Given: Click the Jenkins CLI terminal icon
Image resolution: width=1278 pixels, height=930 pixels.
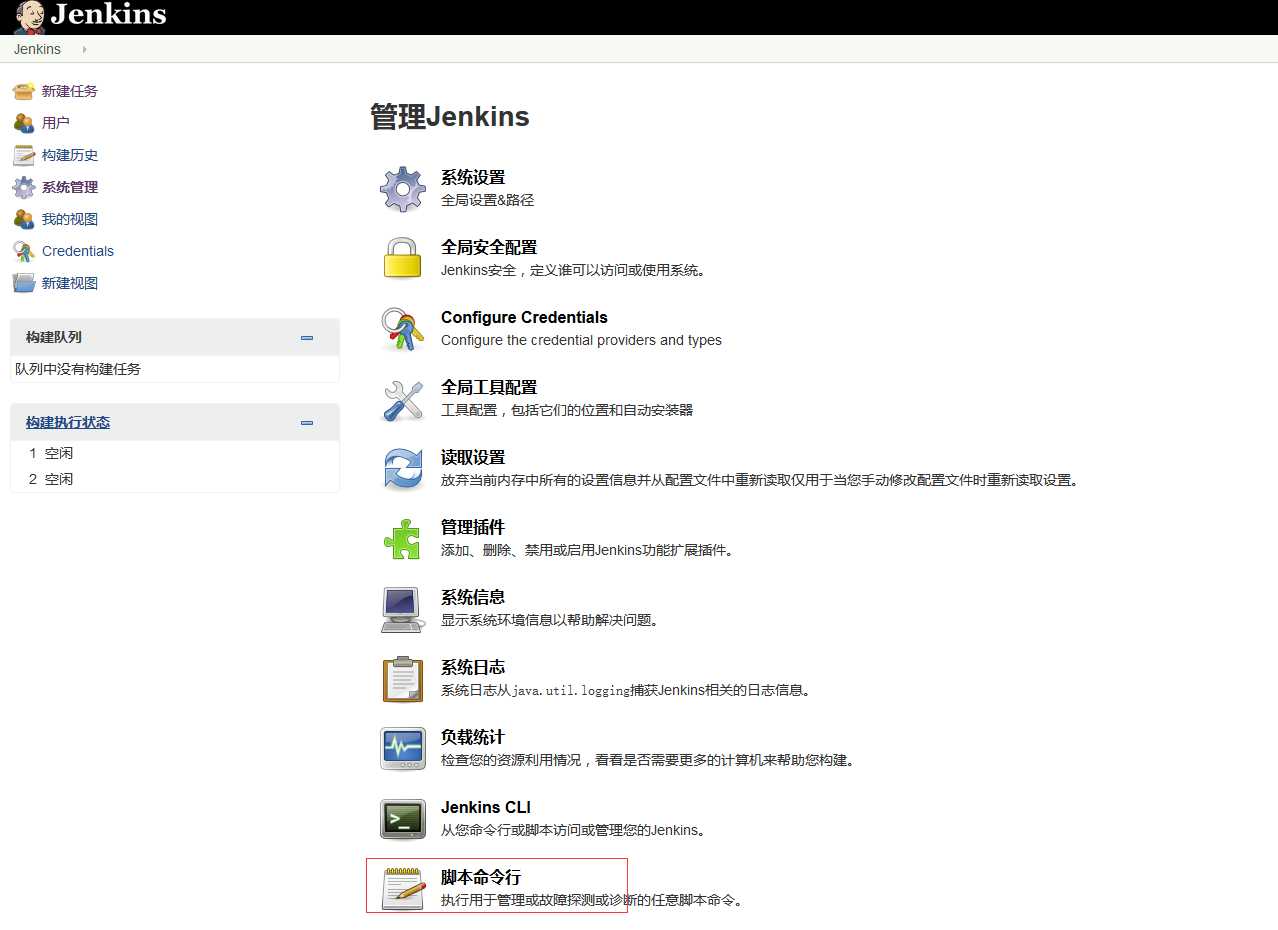Looking at the screenshot, I should [x=403, y=819].
